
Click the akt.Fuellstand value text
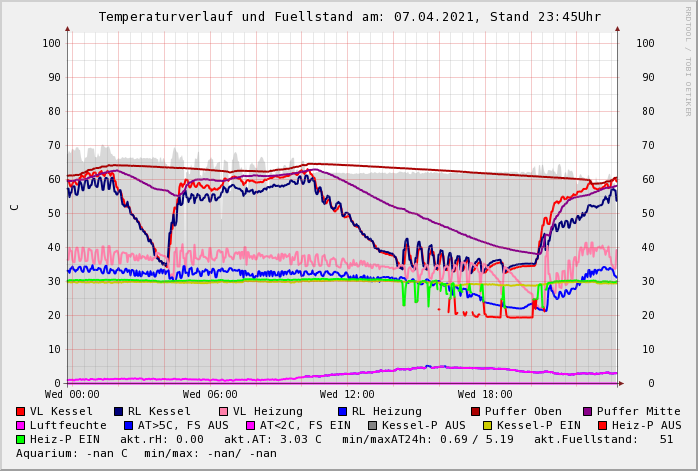[612, 439]
